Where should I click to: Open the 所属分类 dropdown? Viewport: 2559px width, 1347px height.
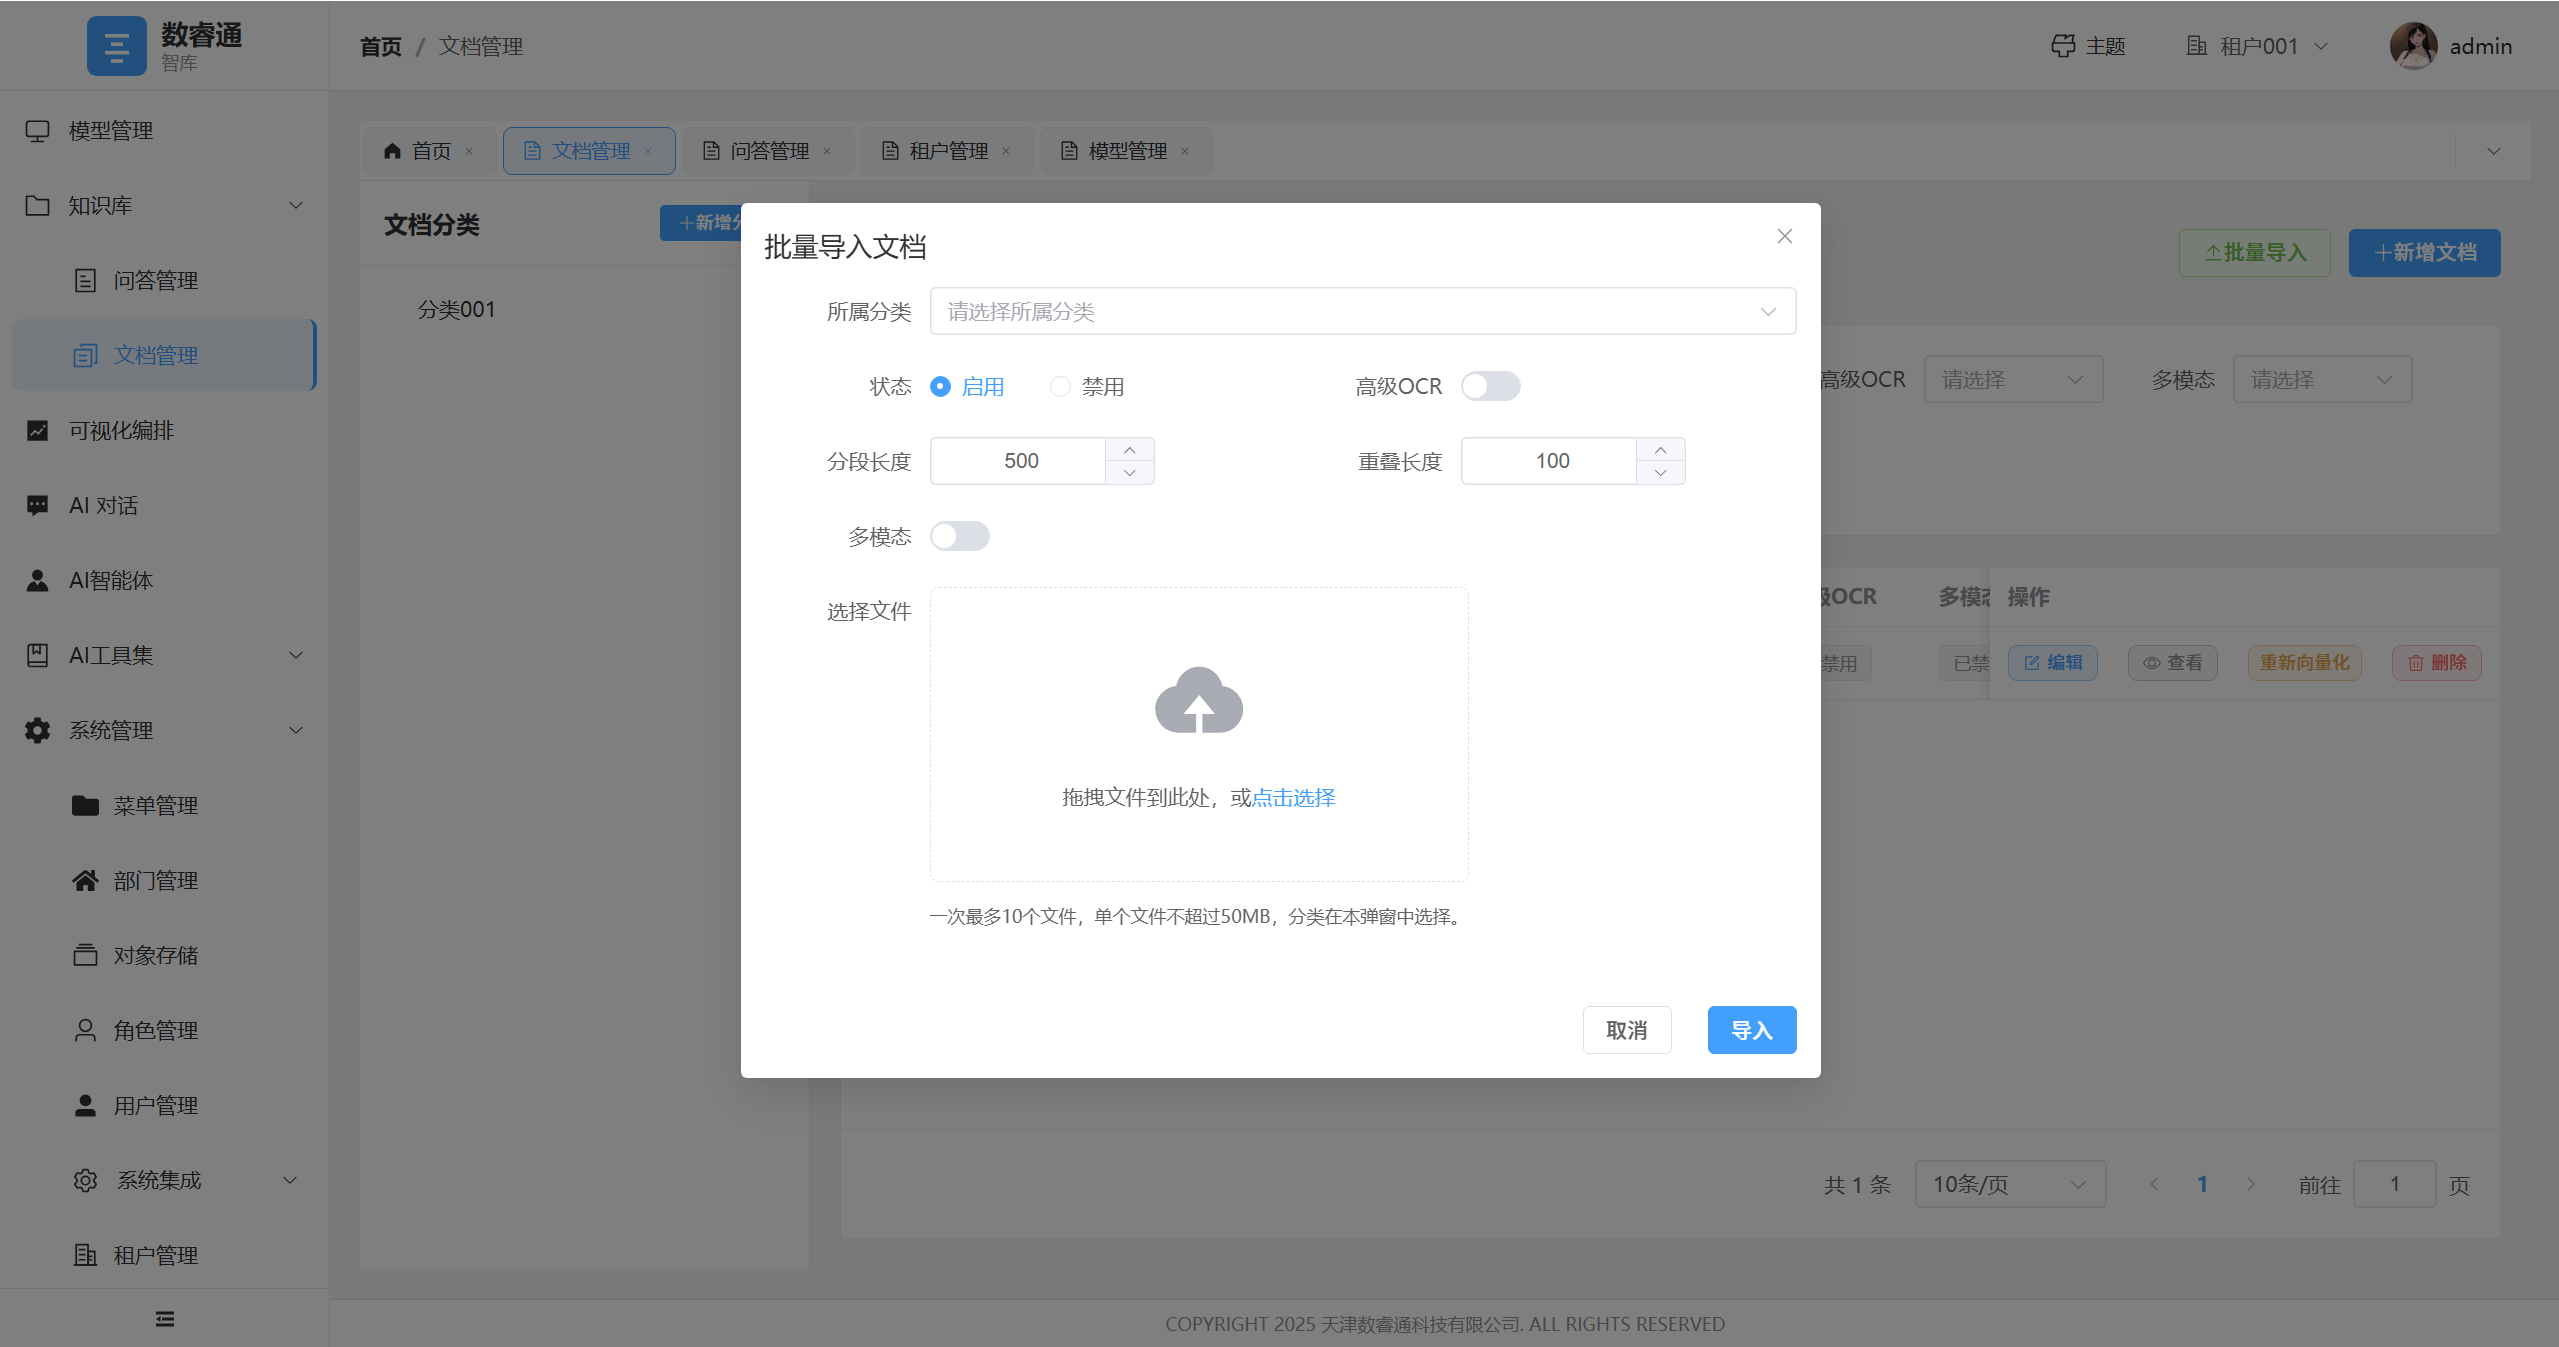[x=1362, y=312]
